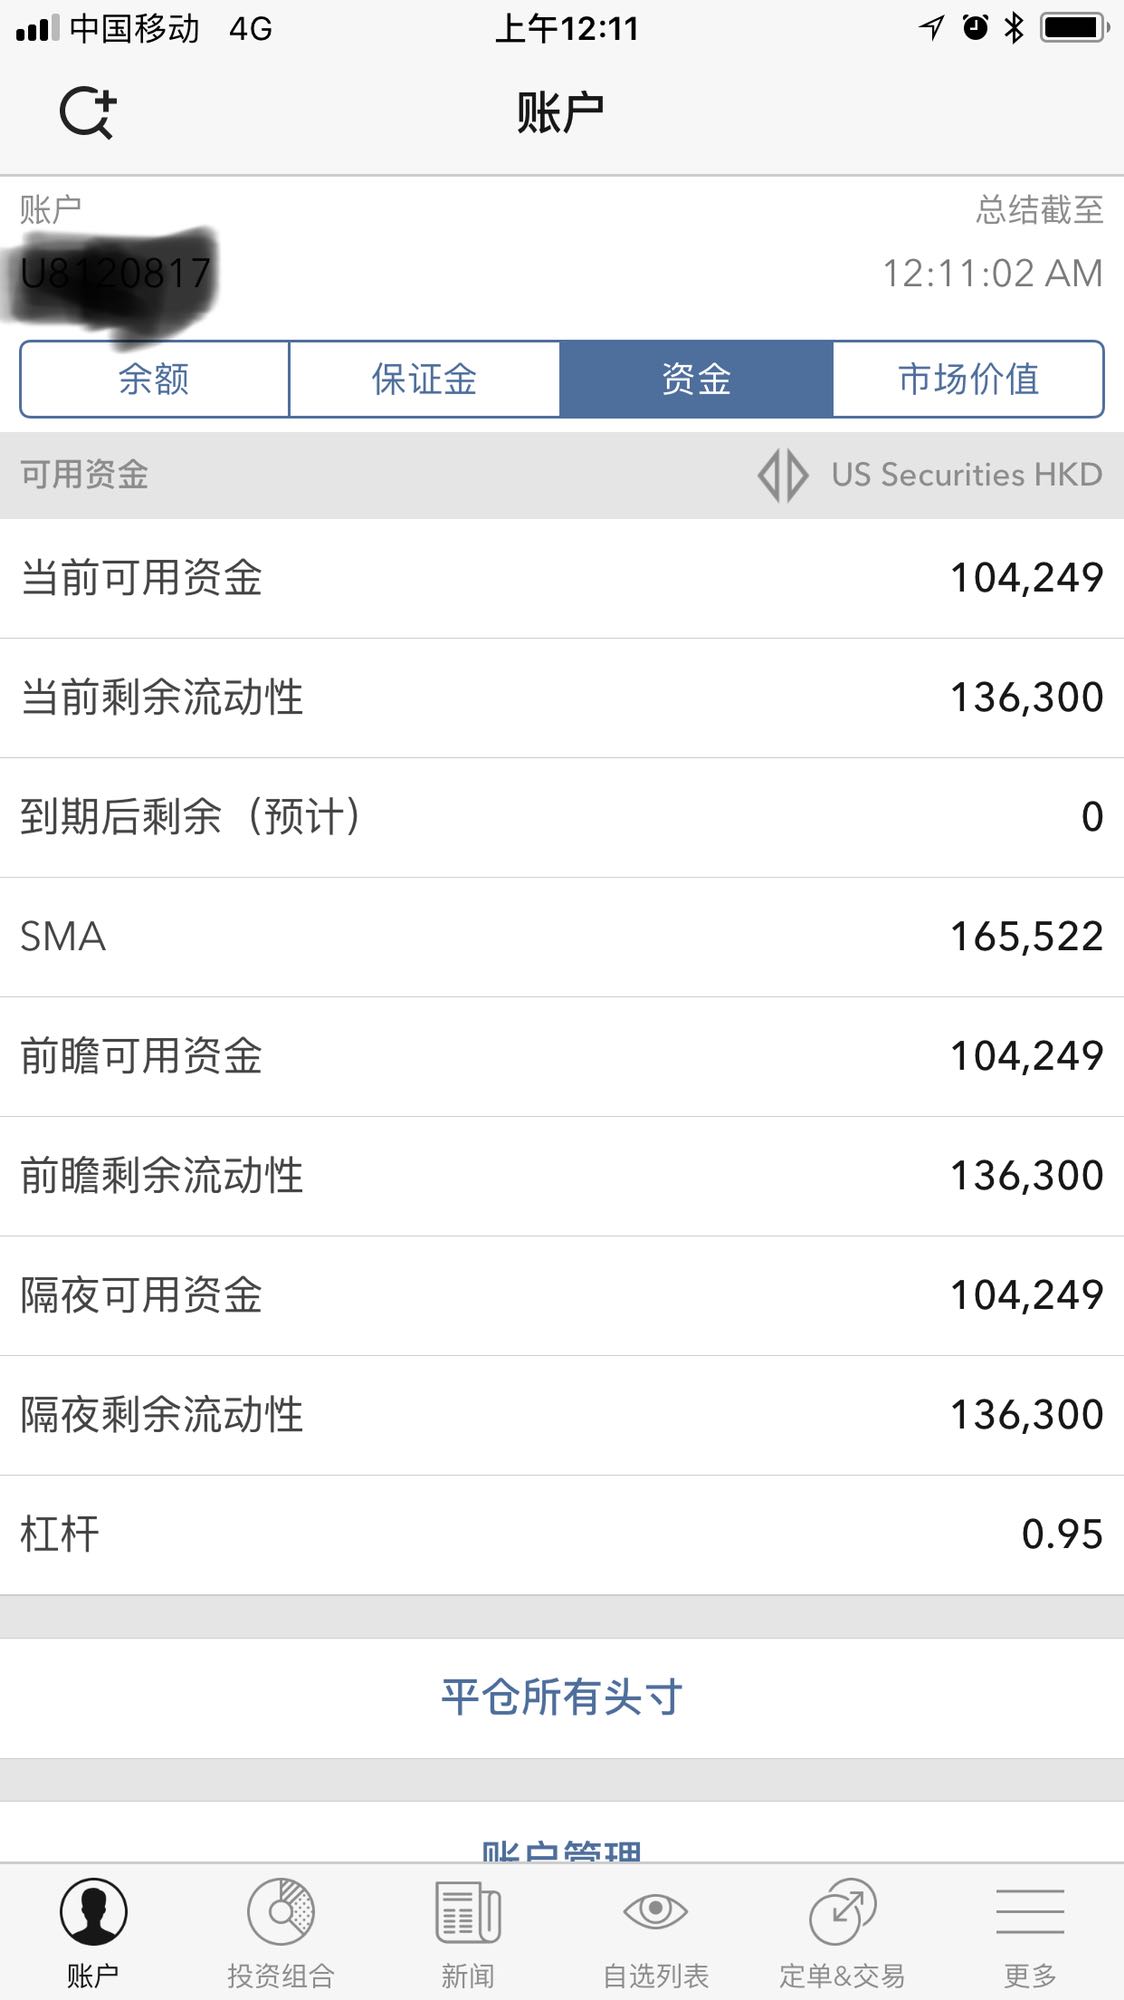Open the 新闻 news icon
Image resolution: width=1124 pixels, height=2000 pixels.
click(x=468, y=1912)
